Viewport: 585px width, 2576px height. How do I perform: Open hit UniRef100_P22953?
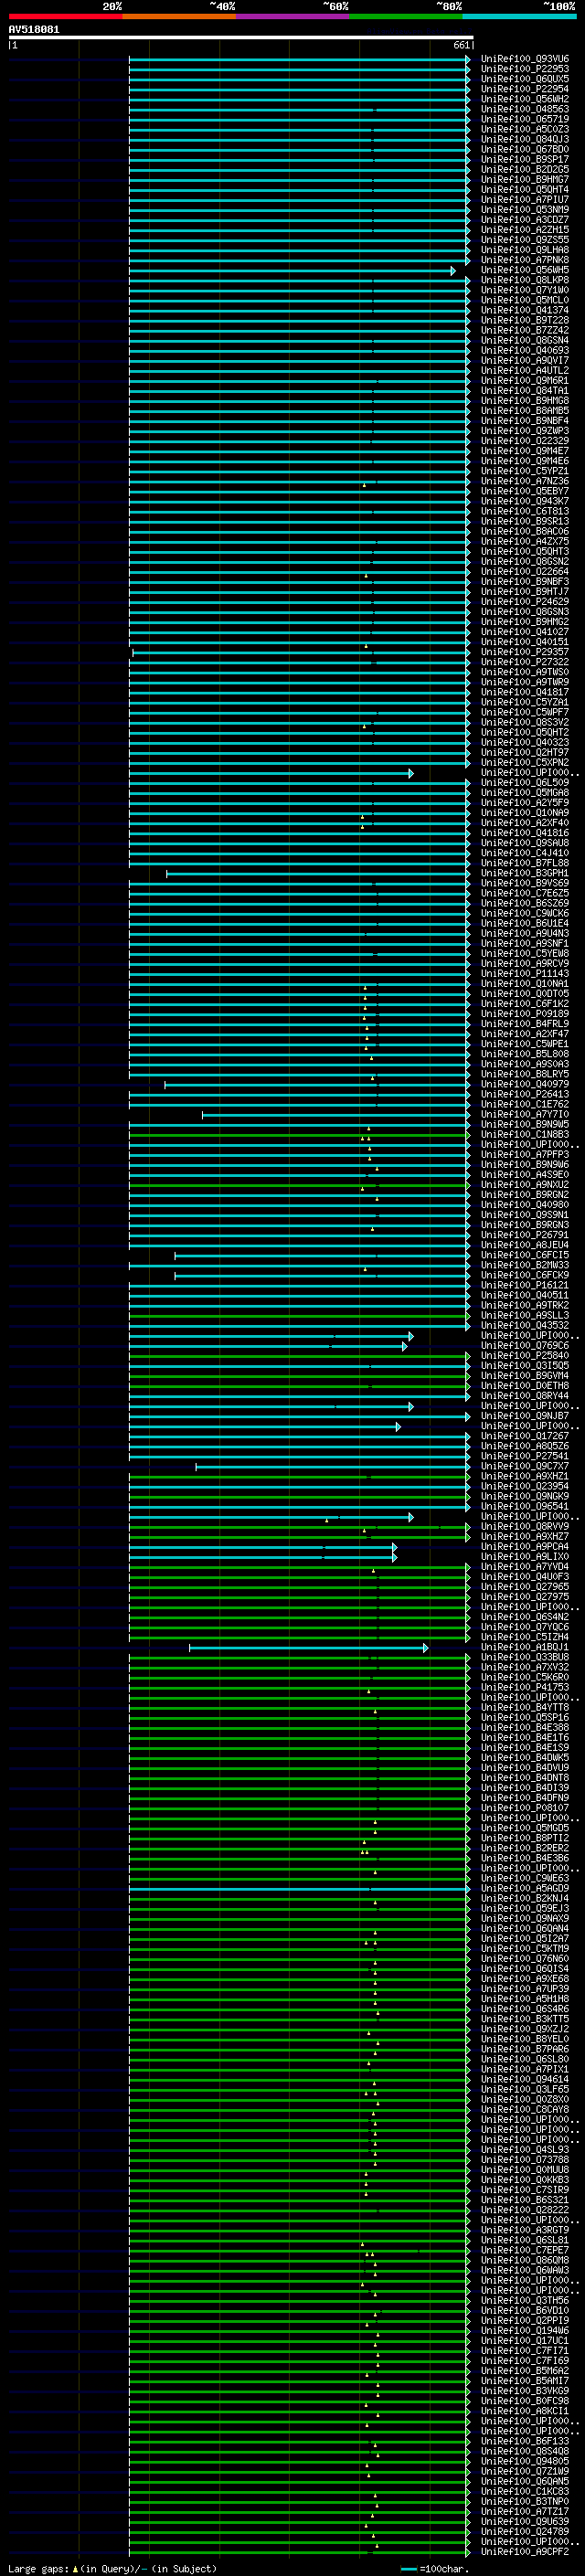tap(525, 69)
